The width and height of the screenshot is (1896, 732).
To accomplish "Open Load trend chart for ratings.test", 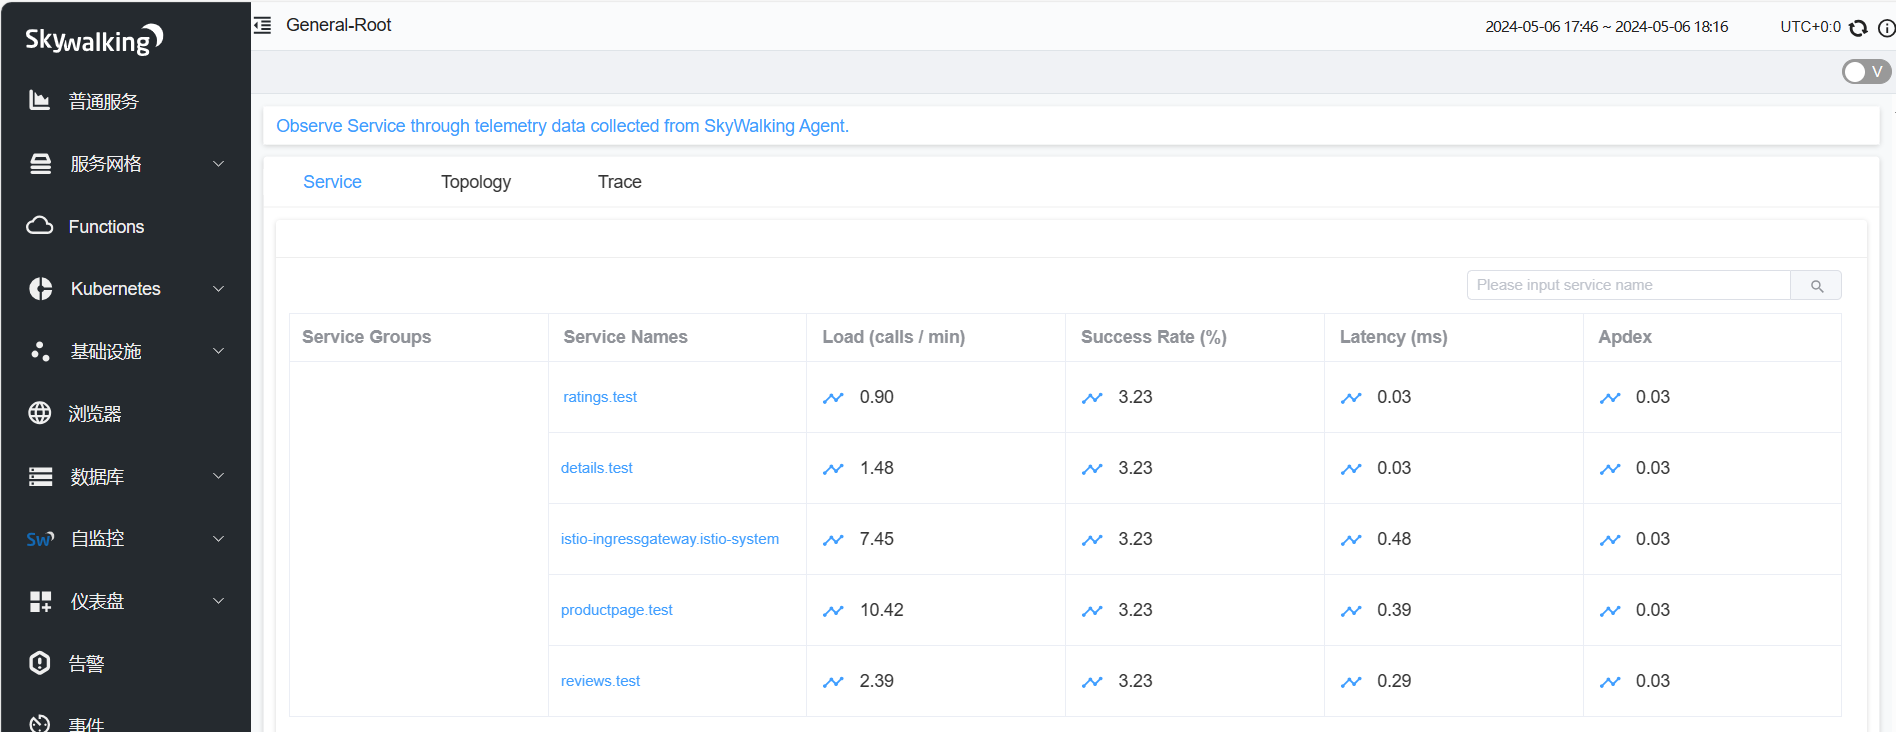I will [x=833, y=398].
